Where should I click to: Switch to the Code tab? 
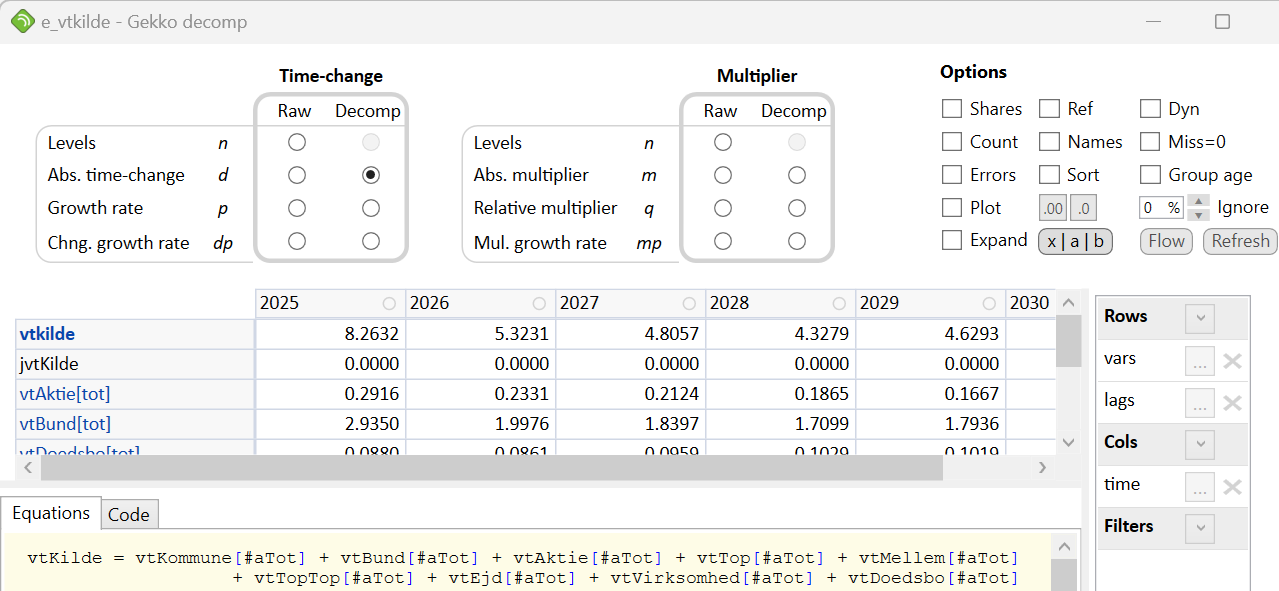coord(129,515)
